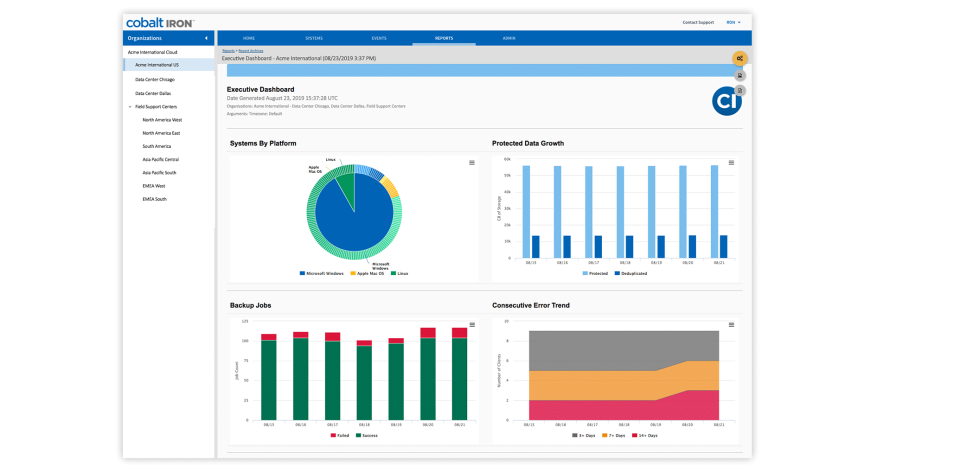Viewport: 960px width, 473px height.
Task: Click the Contact Support link
Action: [x=698, y=23]
